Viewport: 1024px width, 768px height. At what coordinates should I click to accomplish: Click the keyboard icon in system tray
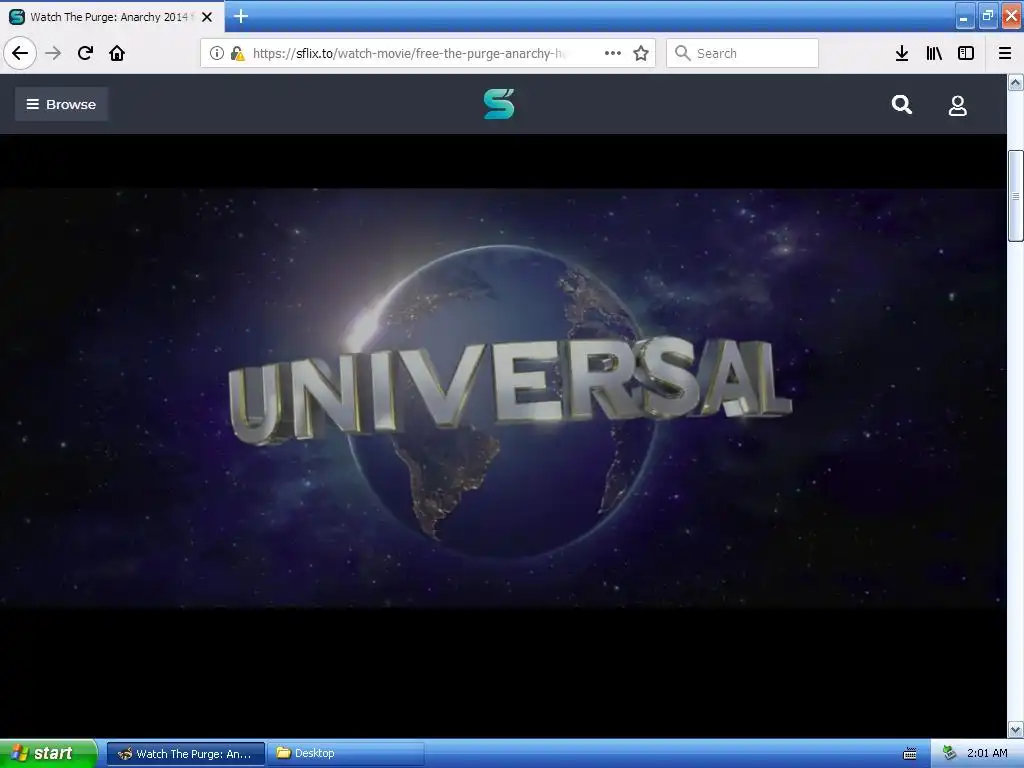[910, 754]
